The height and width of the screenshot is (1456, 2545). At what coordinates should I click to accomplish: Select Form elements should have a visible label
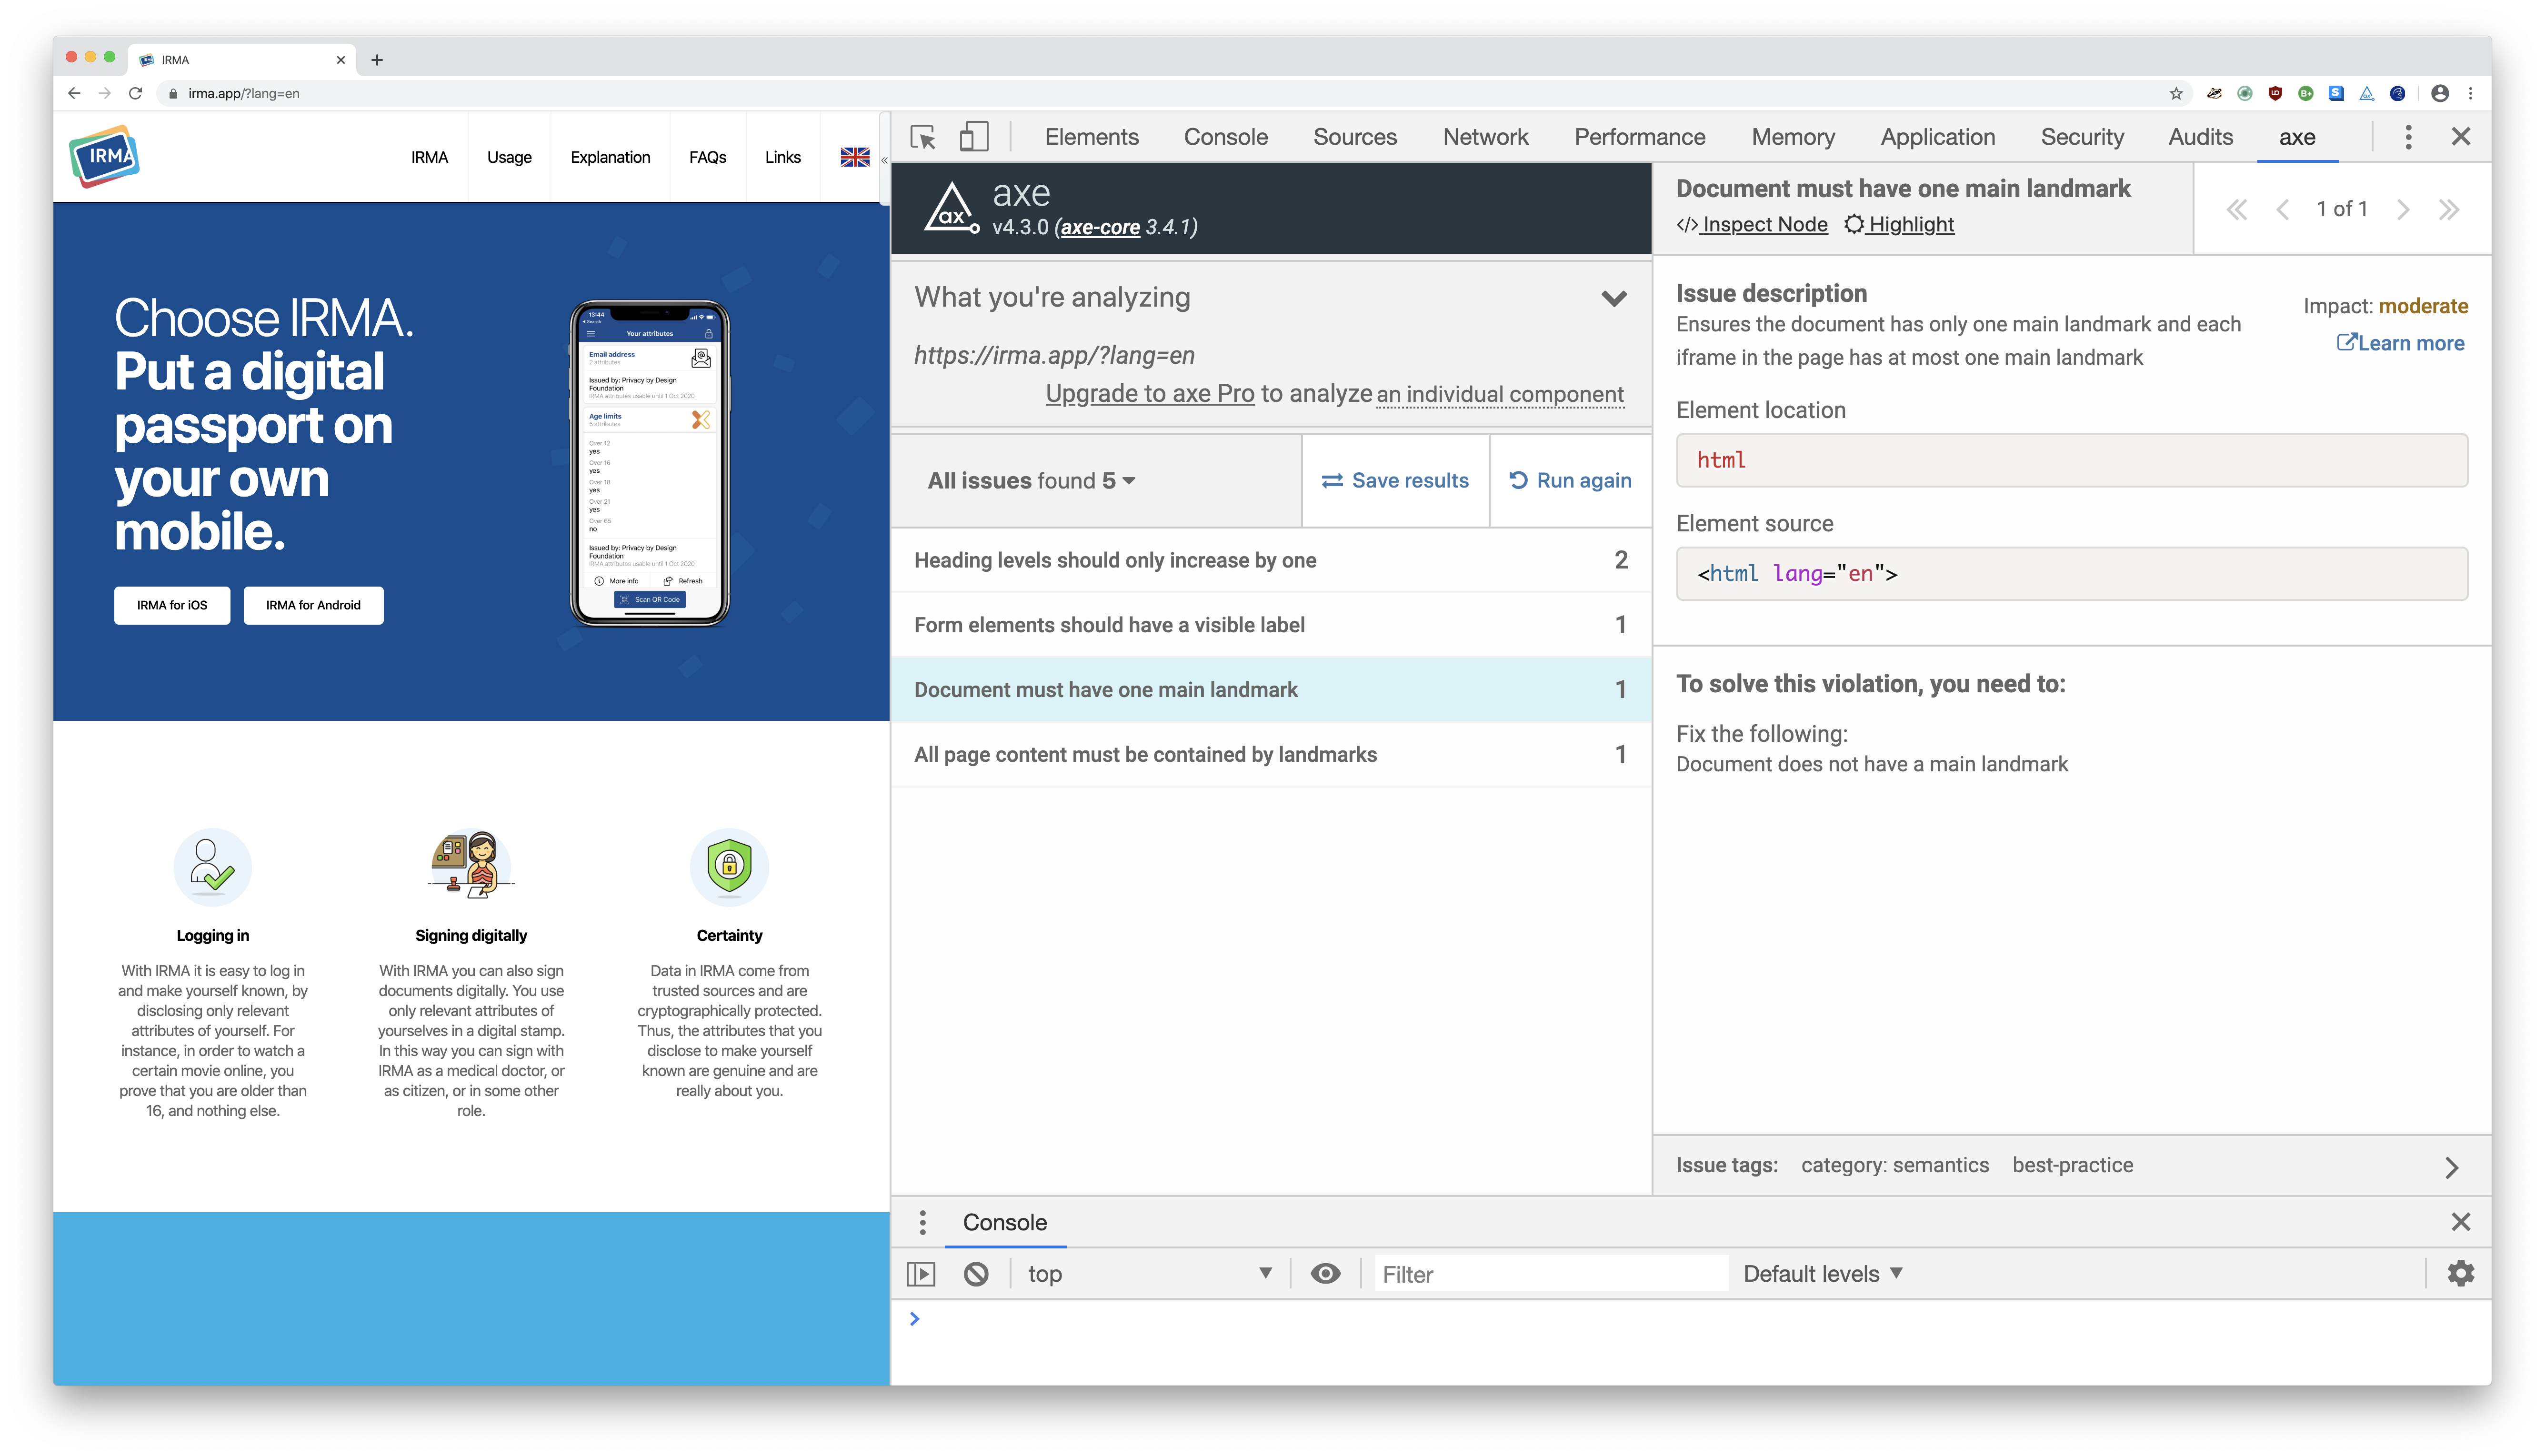1270,625
